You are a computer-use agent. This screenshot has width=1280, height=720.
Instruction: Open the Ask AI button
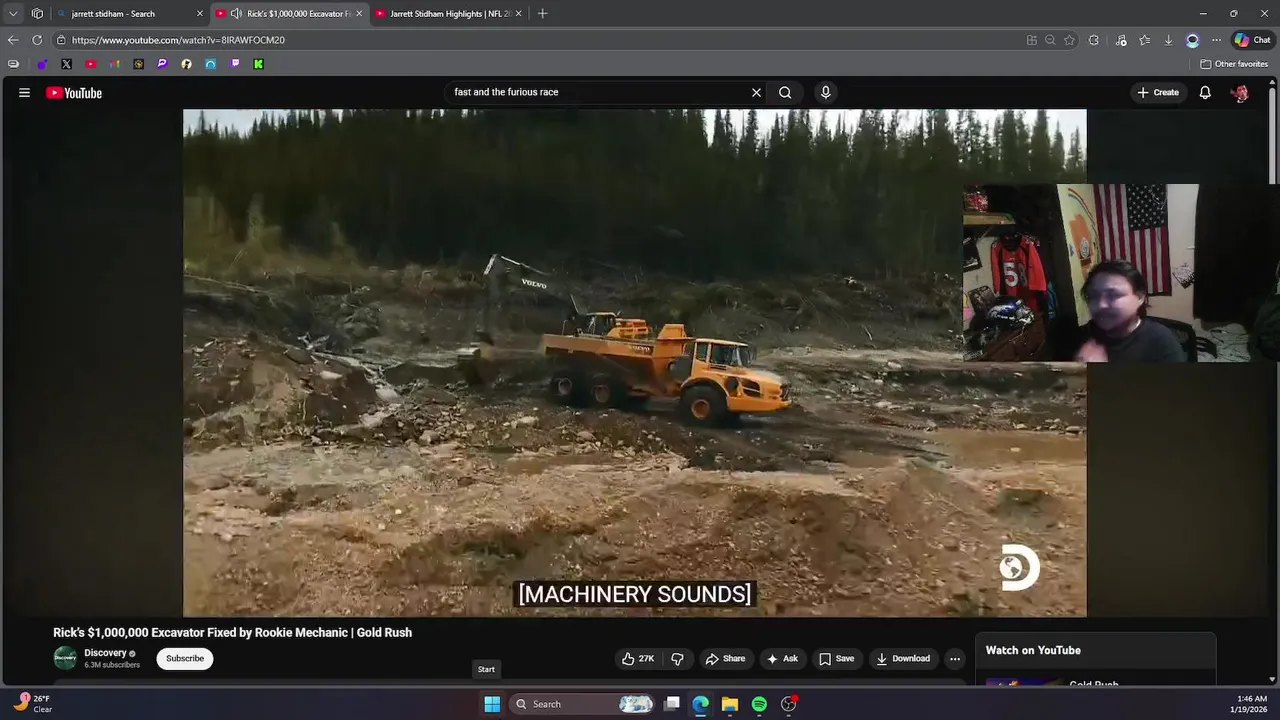click(x=782, y=658)
